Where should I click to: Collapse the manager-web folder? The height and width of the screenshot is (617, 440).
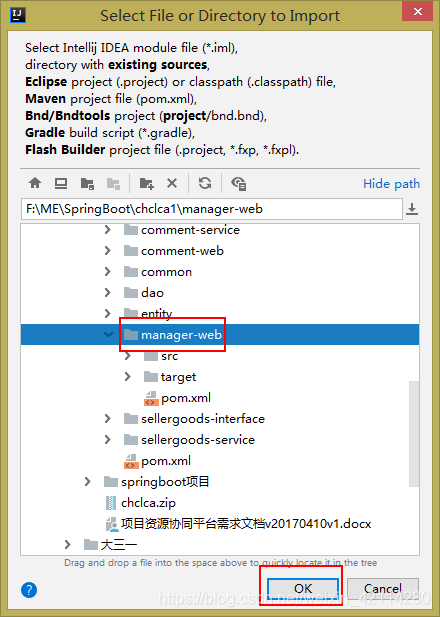coord(108,335)
